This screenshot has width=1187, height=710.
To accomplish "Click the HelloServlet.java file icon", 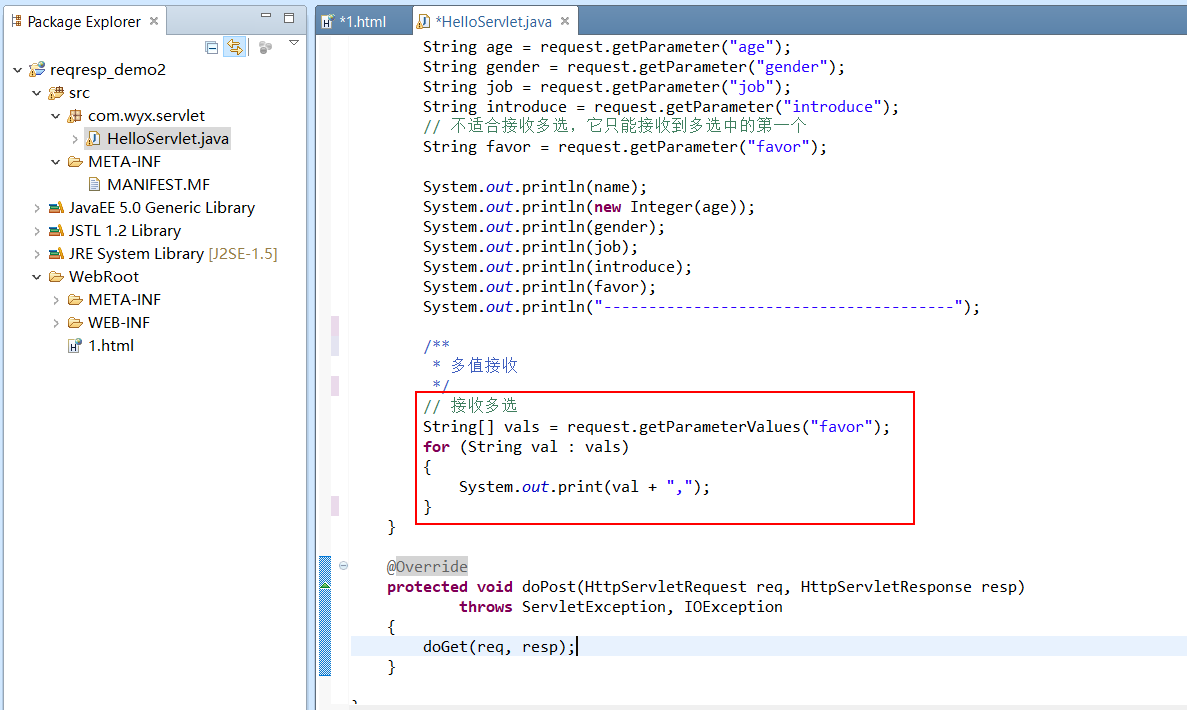I will pos(94,139).
